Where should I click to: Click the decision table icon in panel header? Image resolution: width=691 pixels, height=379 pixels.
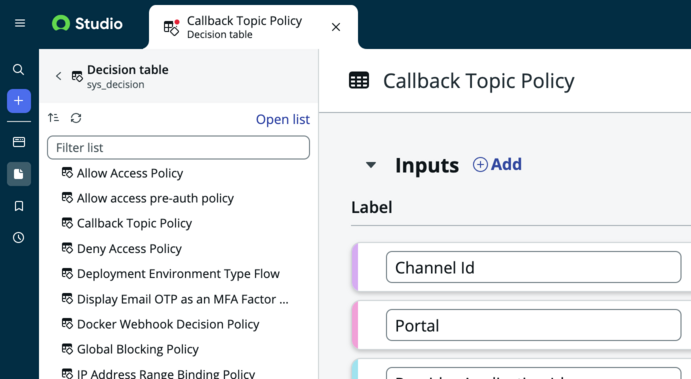[x=77, y=76]
